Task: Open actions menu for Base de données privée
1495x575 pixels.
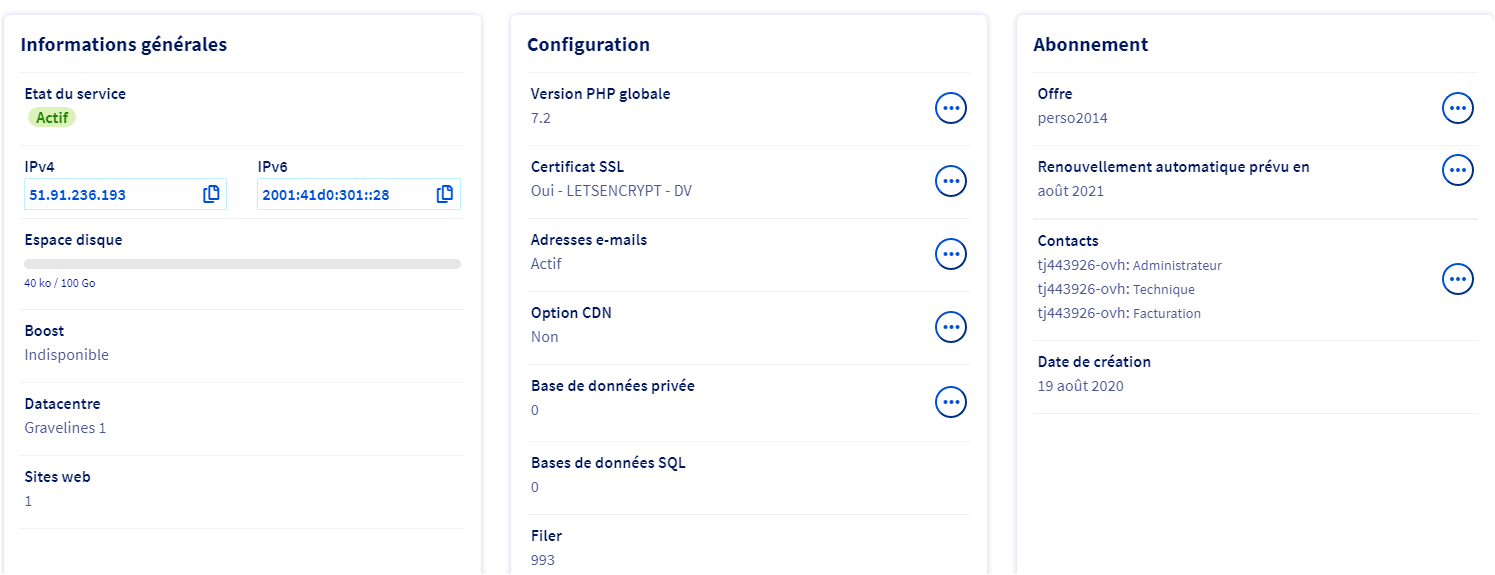Action: [951, 402]
